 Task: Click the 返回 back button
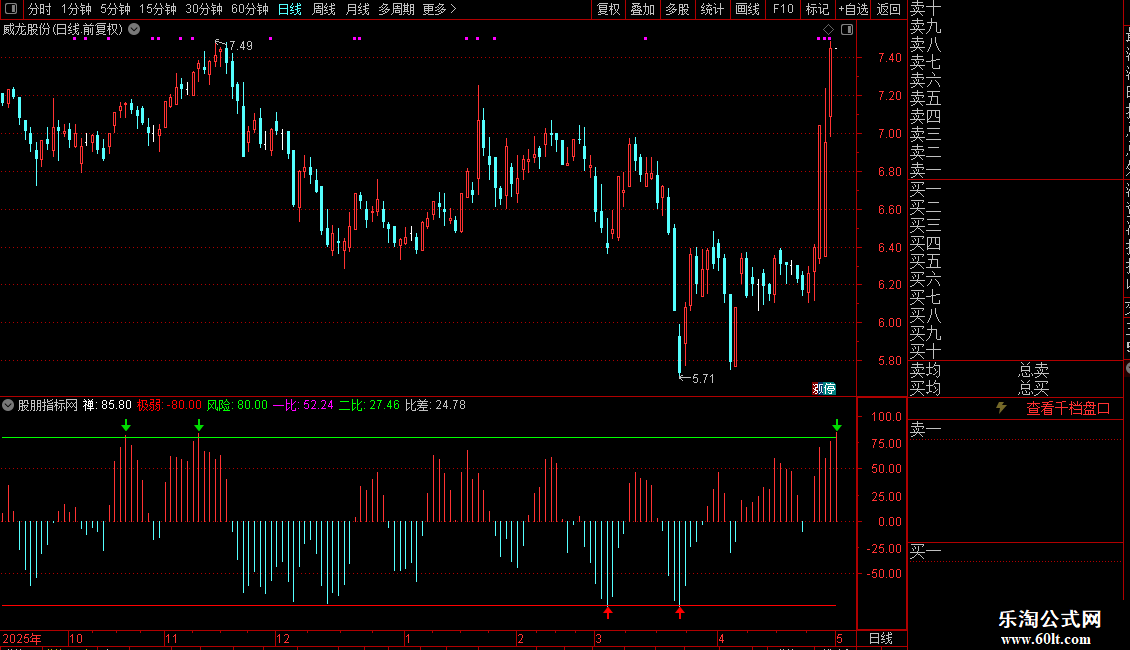(889, 9)
